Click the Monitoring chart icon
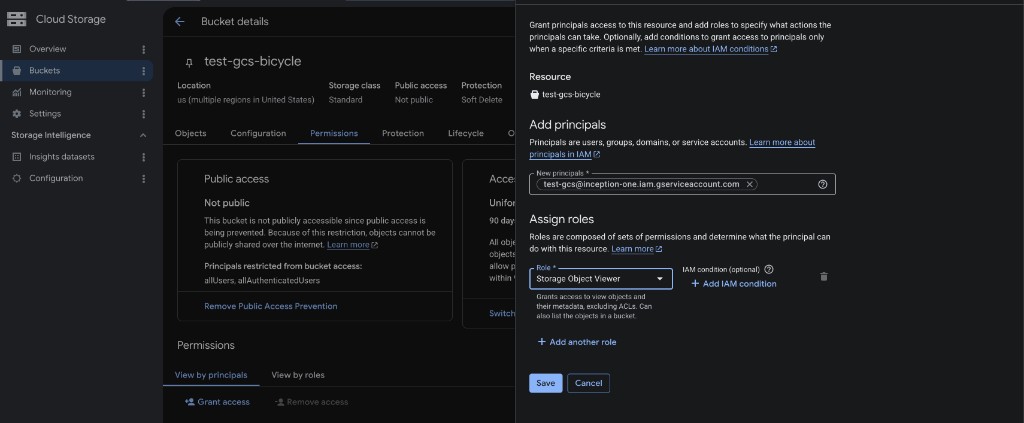1024x423 pixels. [x=17, y=92]
